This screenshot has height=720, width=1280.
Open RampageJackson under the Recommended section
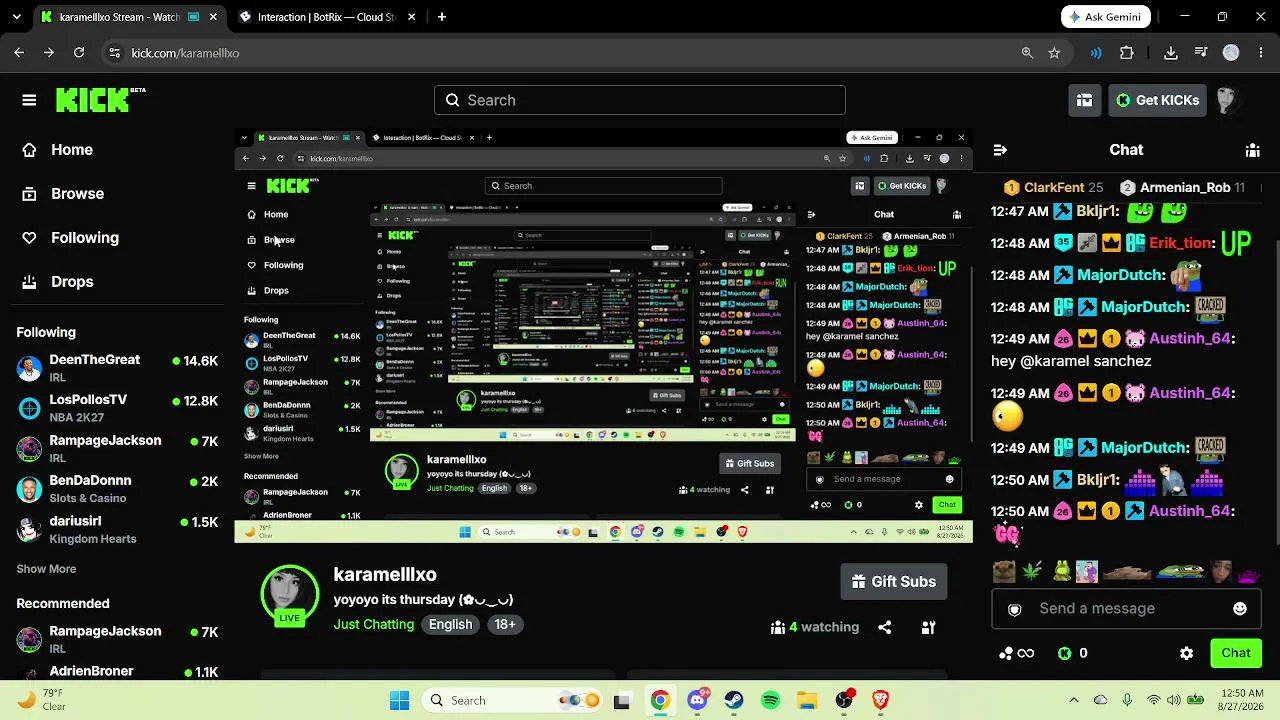click(117, 640)
